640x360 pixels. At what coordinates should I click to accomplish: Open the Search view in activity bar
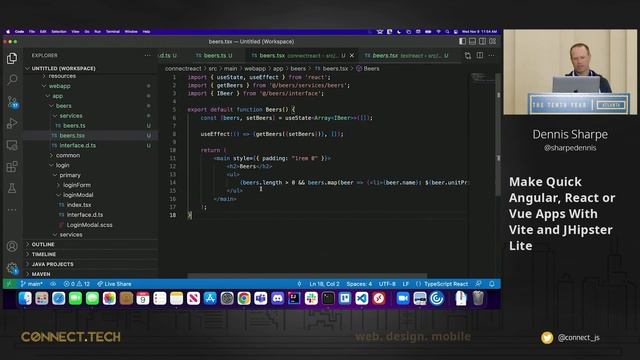[x=12, y=80]
